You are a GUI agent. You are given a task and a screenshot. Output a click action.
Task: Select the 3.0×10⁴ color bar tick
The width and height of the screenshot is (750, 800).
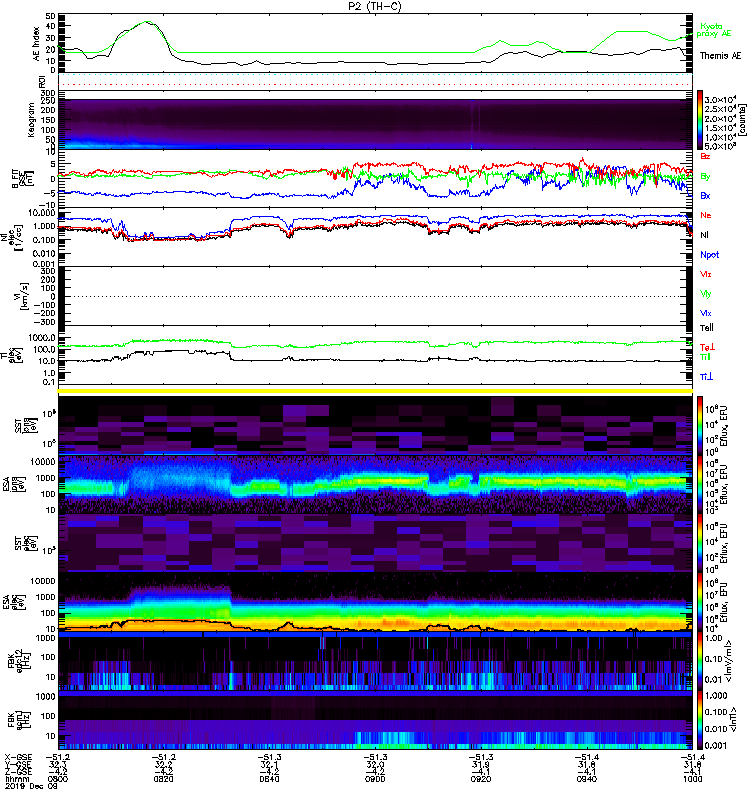pos(720,99)
